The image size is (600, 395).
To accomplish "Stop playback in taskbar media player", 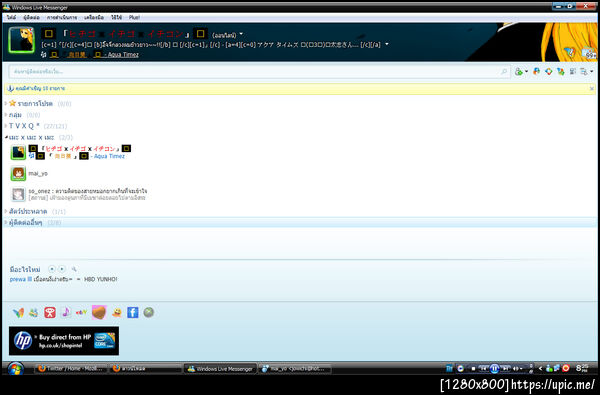I will point(473,369).
